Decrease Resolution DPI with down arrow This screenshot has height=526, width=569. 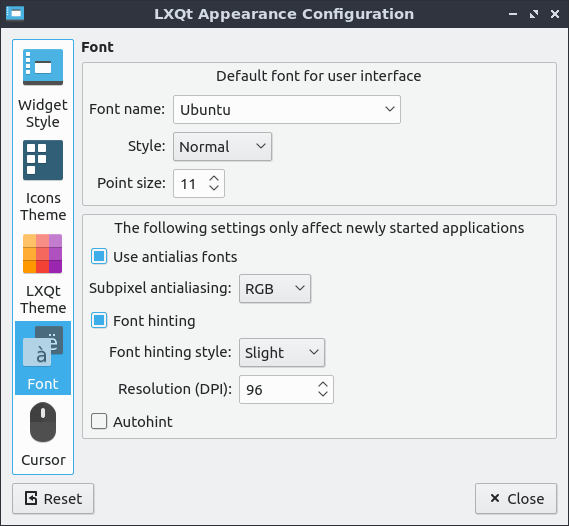click(323, 394)
